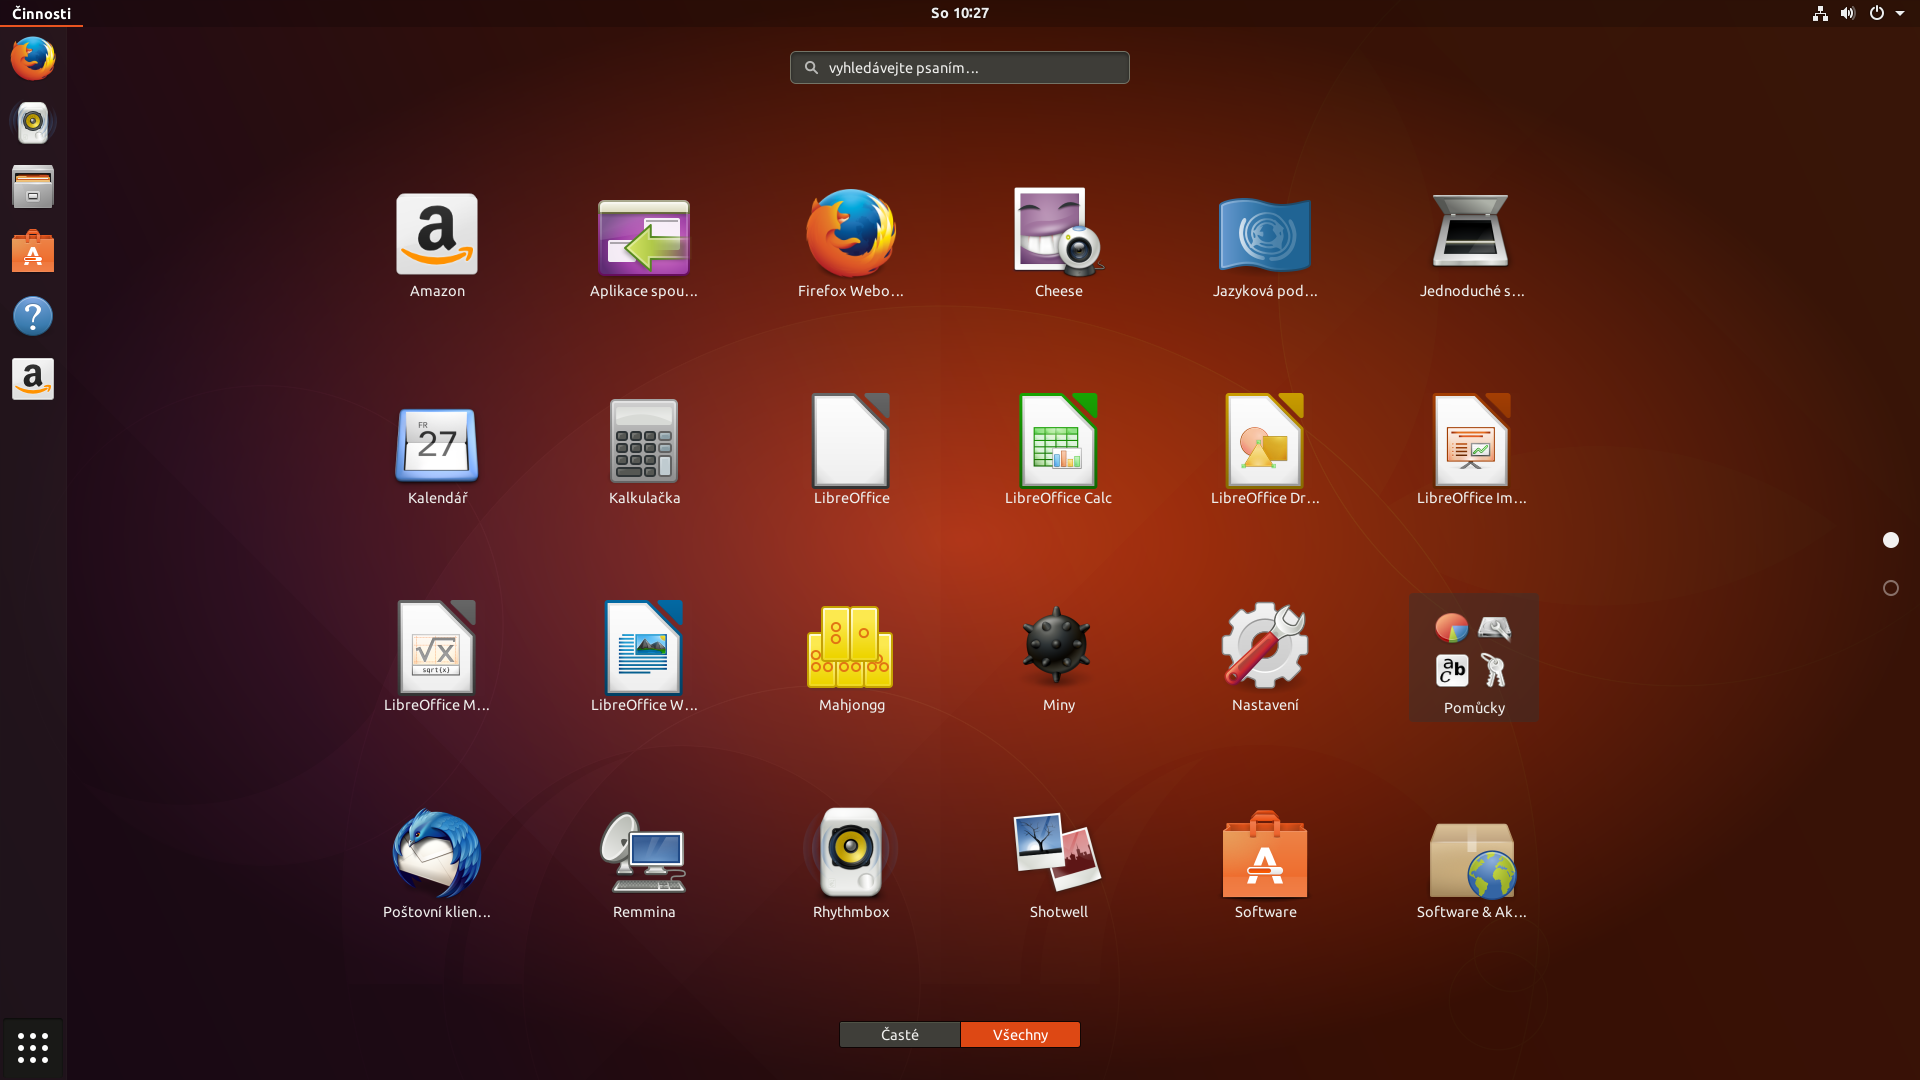Open the Files manager in dock
The image size is (1920, 1080).
point(33,187)
